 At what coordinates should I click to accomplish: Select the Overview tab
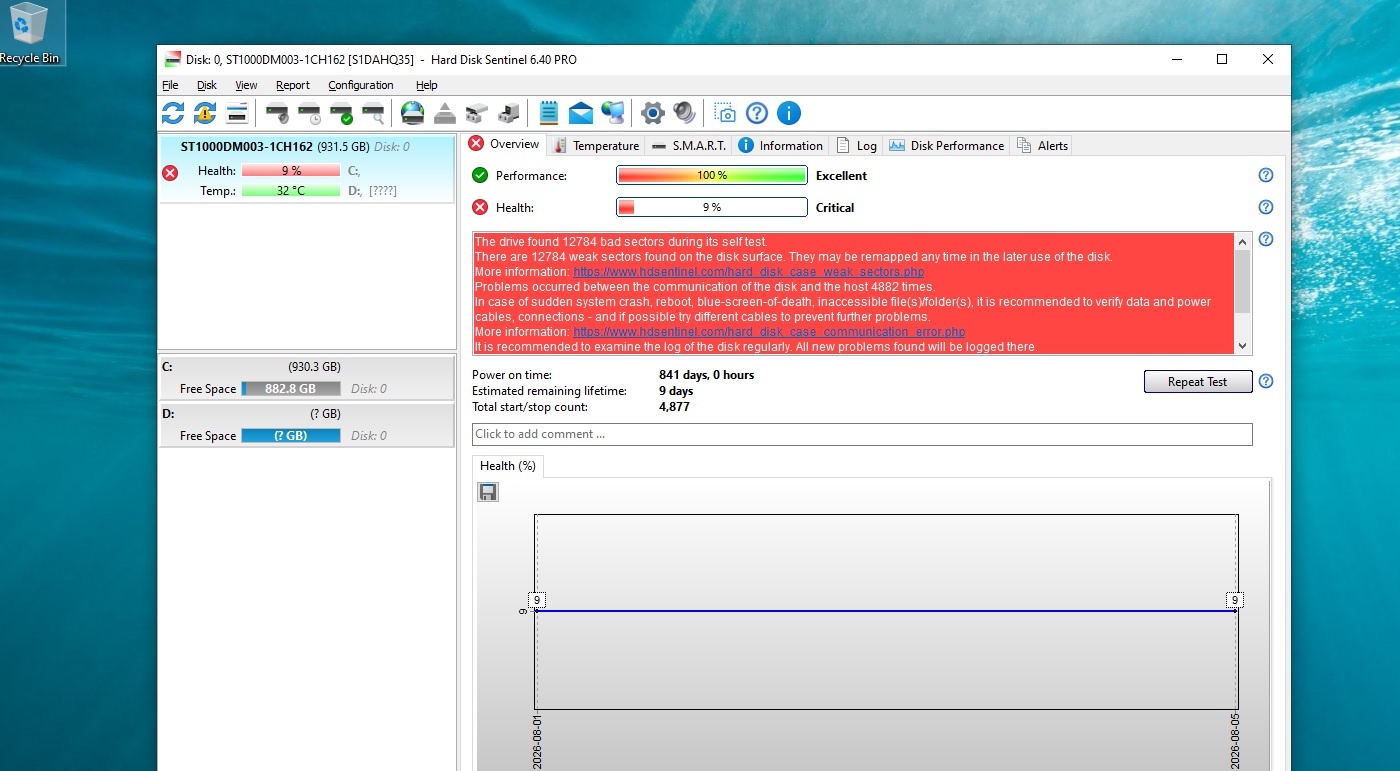coord(504,144)
